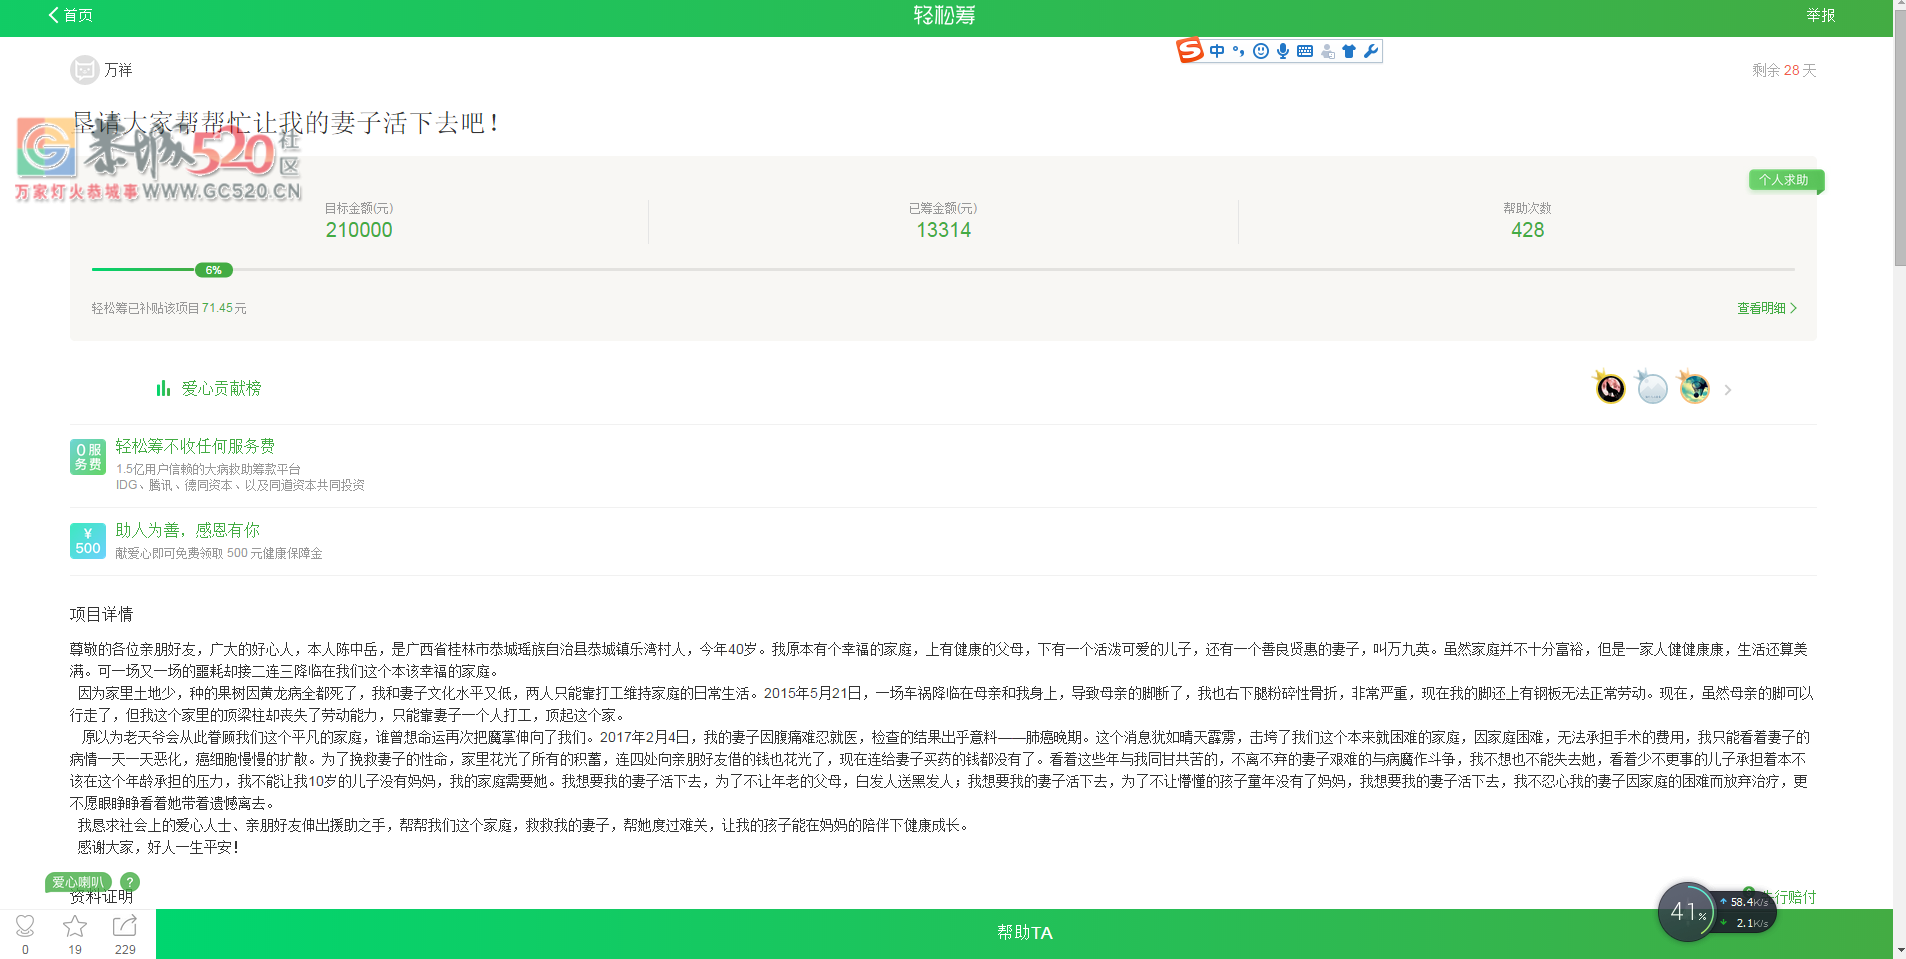Click the 举报 report link
1906x959 pixels.
coord(1820,15)
